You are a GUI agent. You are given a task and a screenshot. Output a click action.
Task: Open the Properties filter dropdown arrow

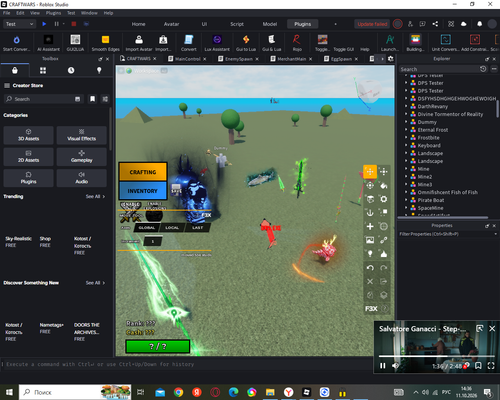pyautogui.click(x=495, y=234)
